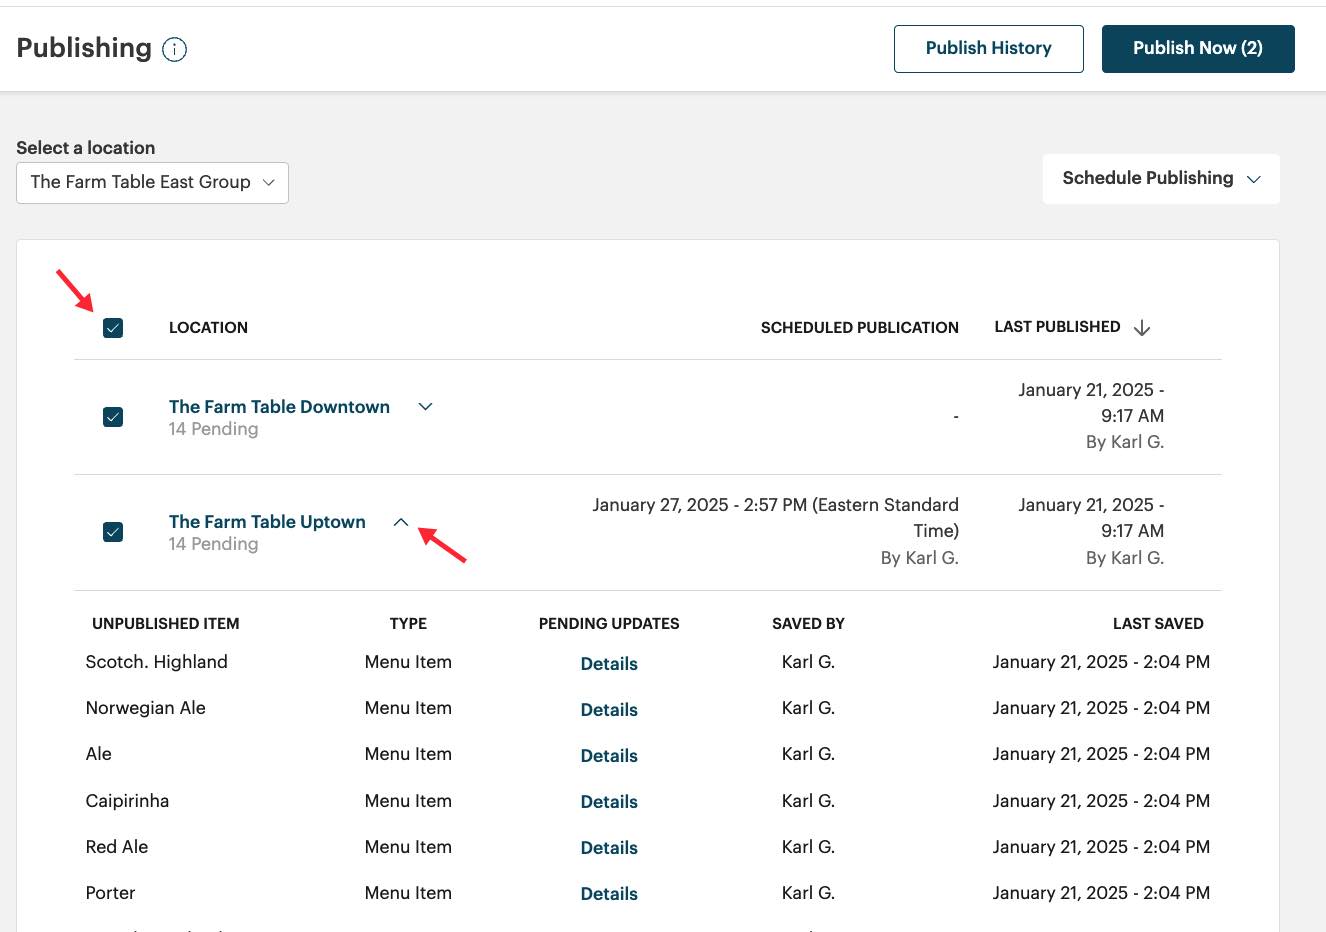Collapse The Farm Table Uptown row

(401, 522)
